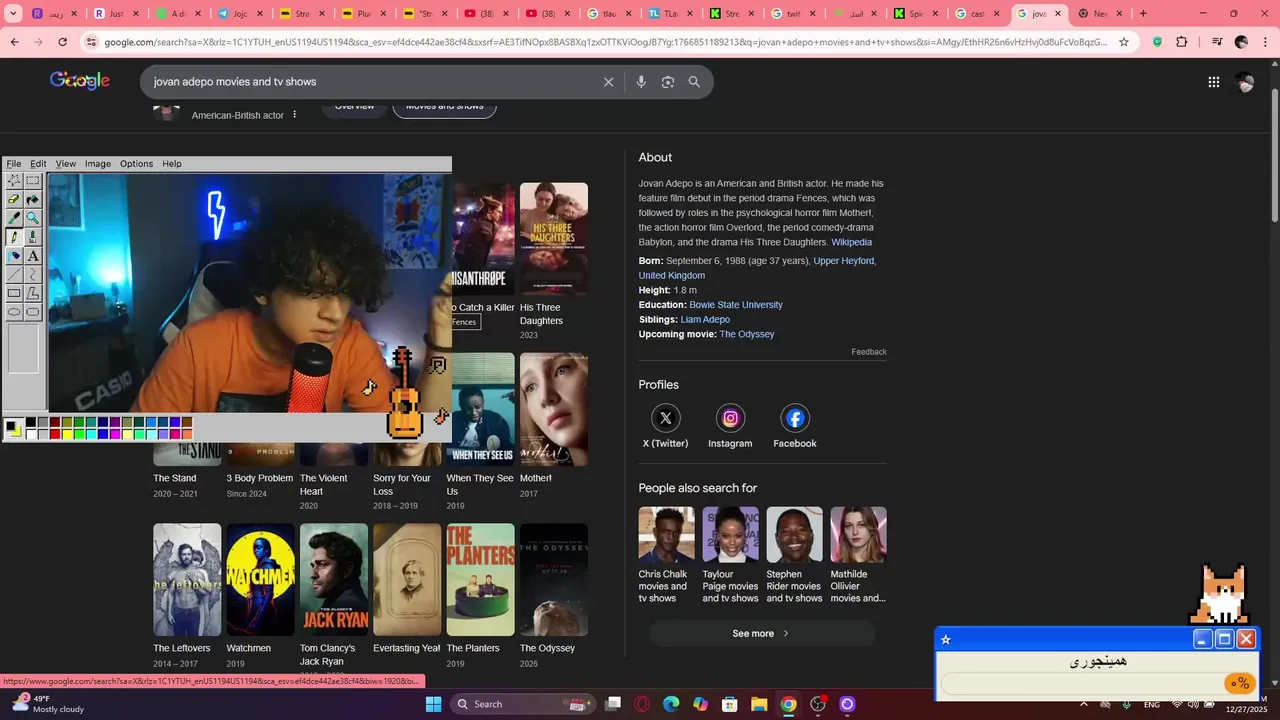
Task: Choose the Eraser tool in Paint toolbox
Action: click(14, 200)
